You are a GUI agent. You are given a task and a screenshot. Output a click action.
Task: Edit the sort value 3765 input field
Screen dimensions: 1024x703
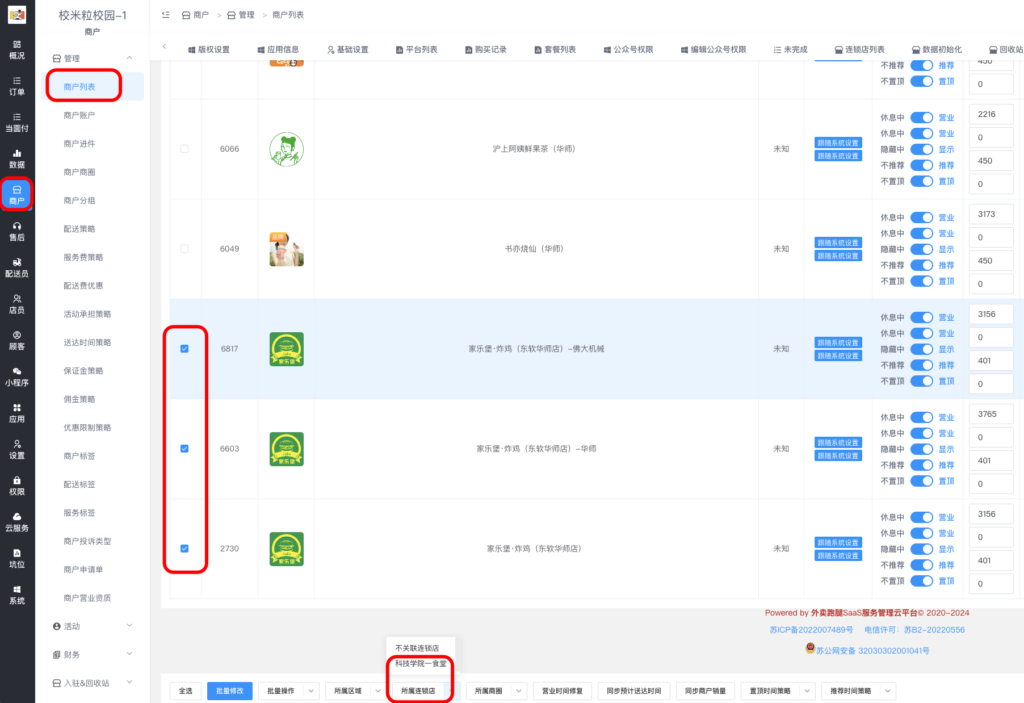coord(990,414)
